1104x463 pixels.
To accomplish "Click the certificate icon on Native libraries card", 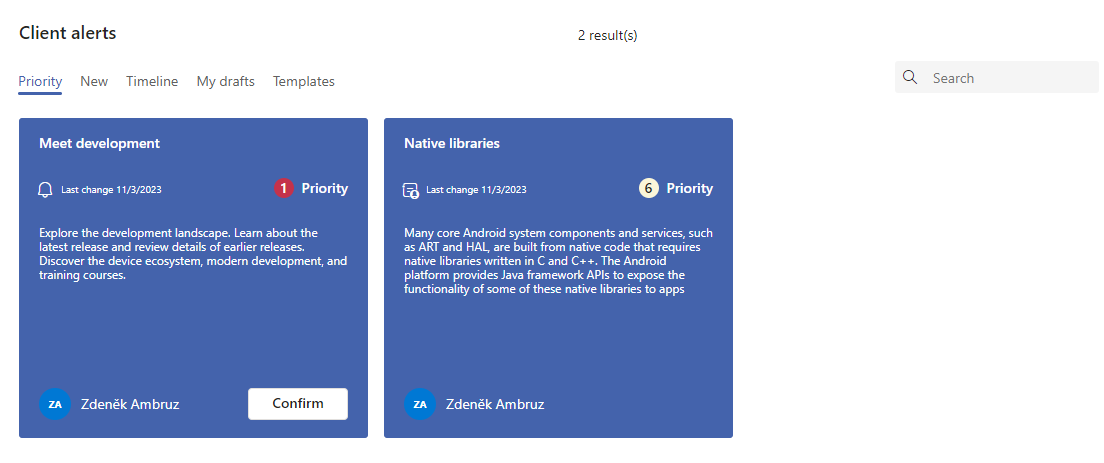I will pyautogui.click(x=410, y=189).
